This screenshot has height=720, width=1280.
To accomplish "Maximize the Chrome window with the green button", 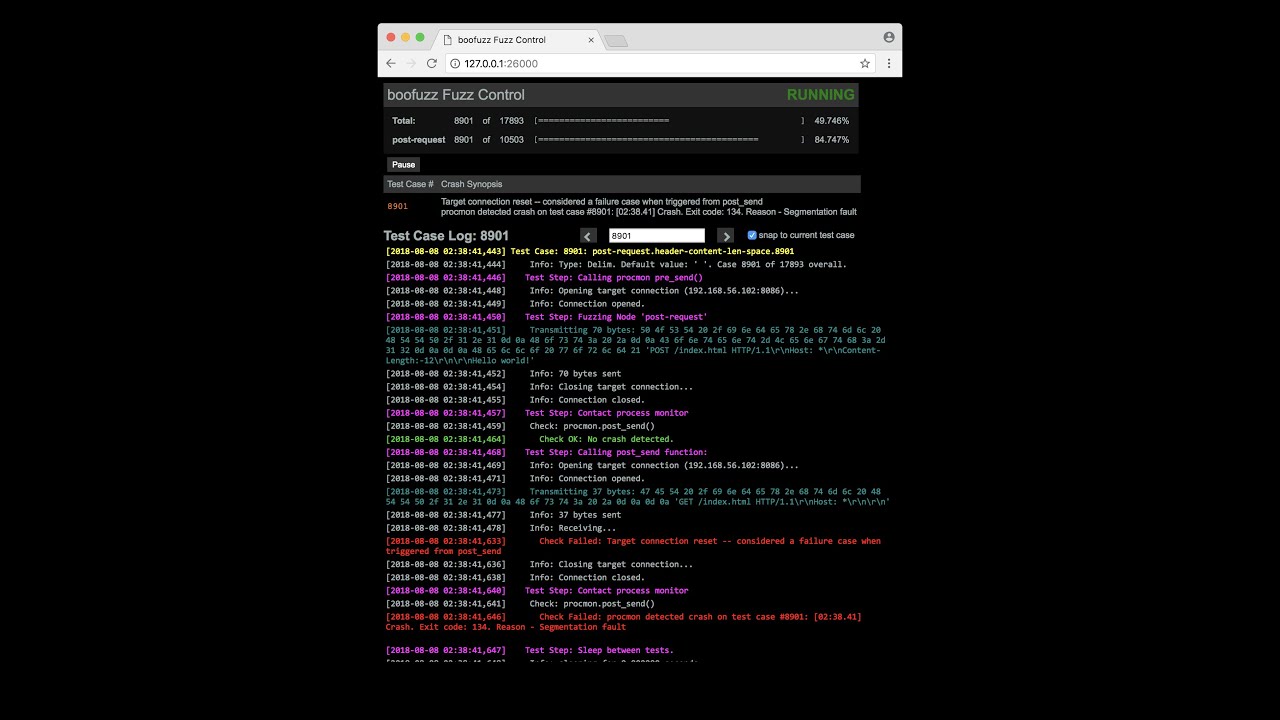I will [x=420, y=37].
